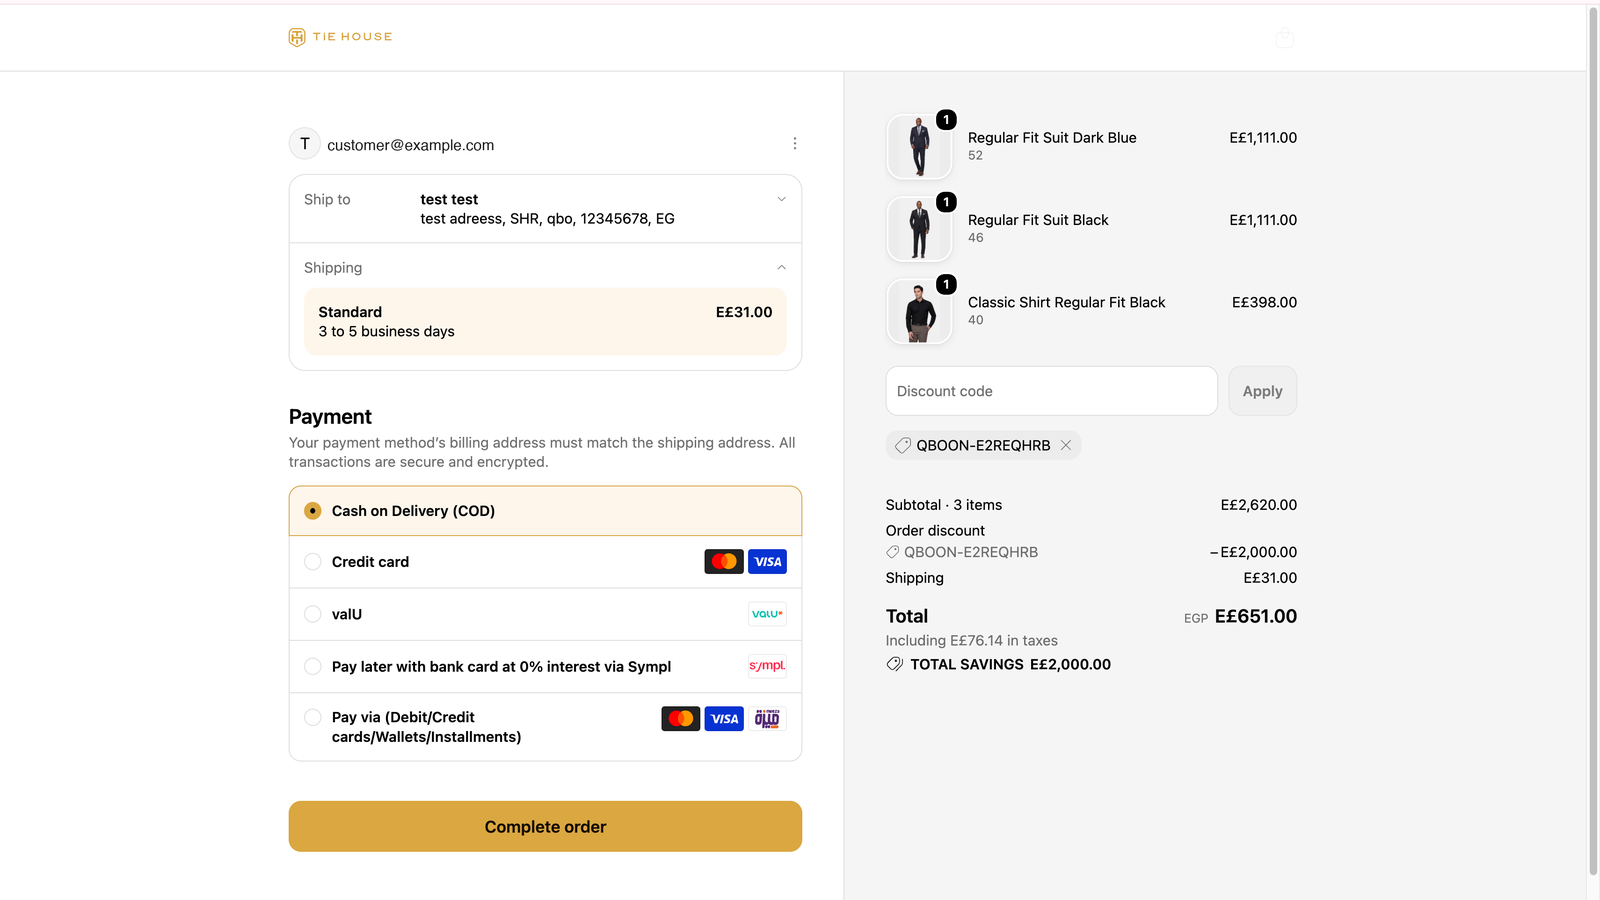The width and height of the screenshot is (1600, 900).
Task: Click the Regular Fit Suit Dark Blue thumbnail
Action: (x=919, y=146)
